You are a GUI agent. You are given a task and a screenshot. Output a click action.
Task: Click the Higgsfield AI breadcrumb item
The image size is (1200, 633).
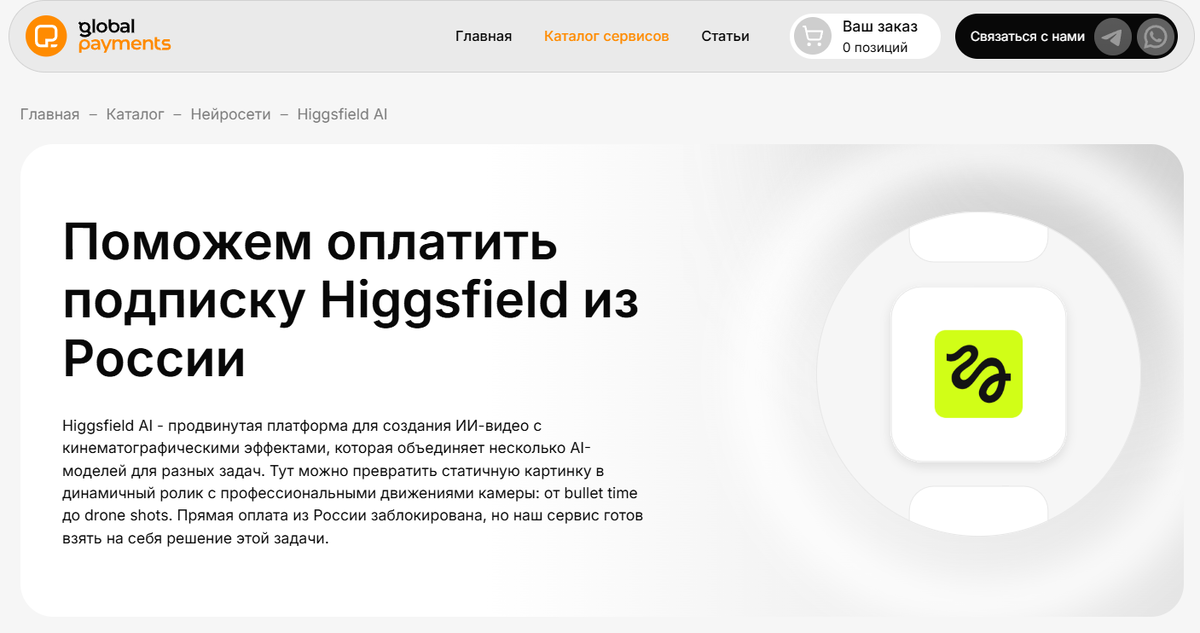coord(342,114)
